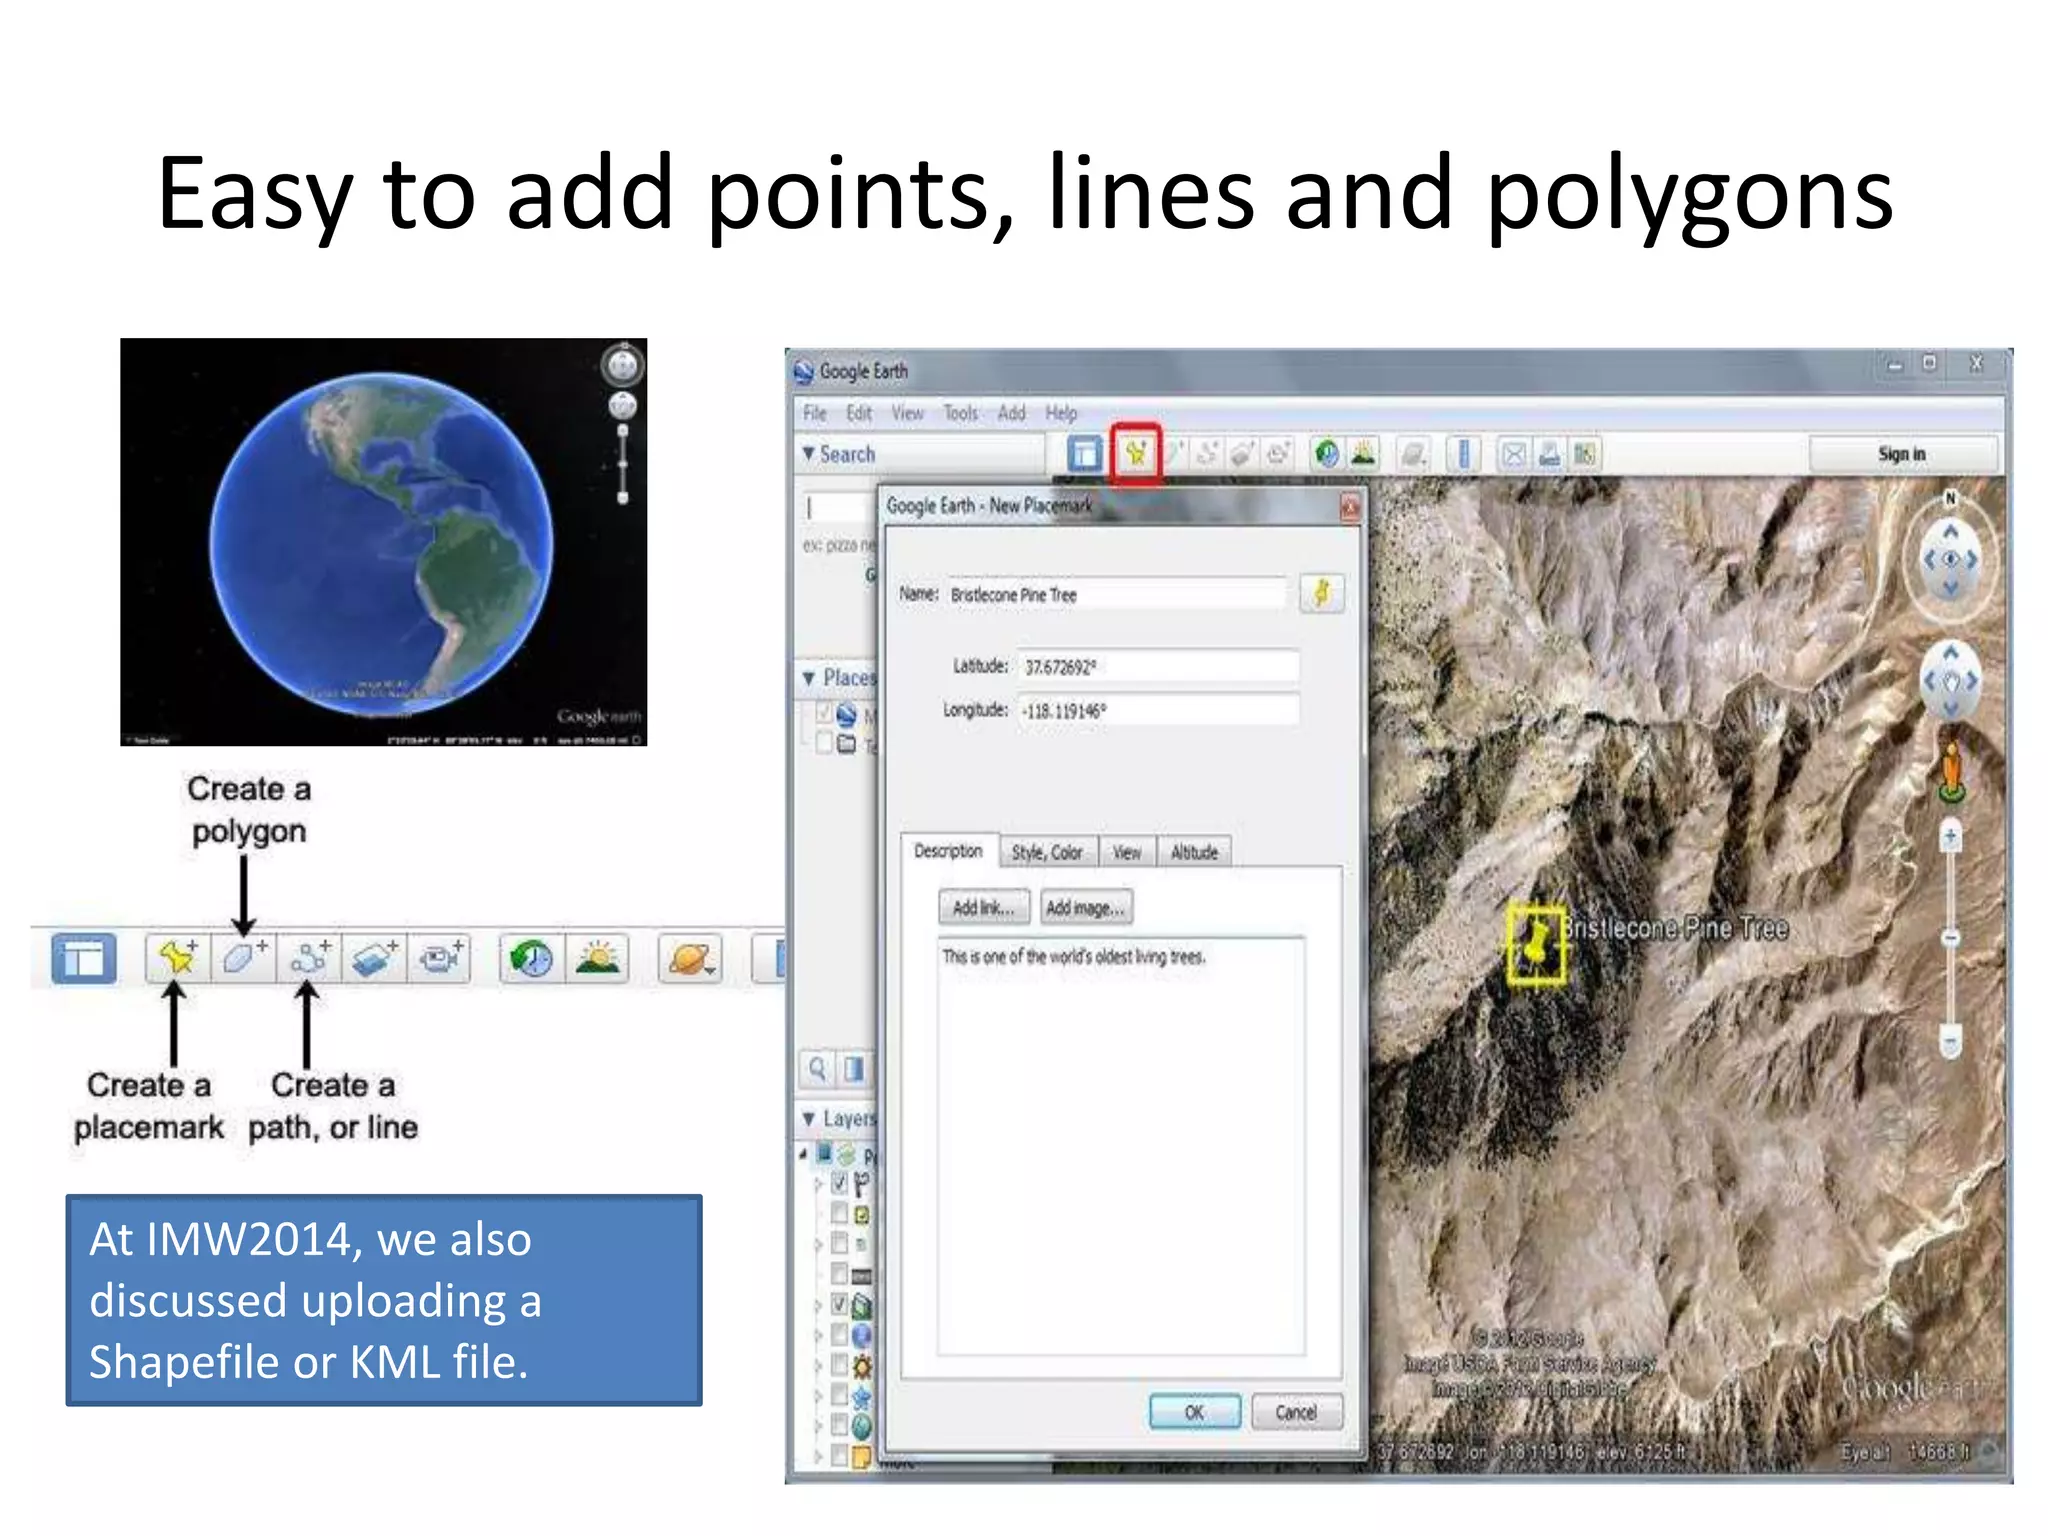The width and height of the screenshot is (2048, 1536).
Task: Expand the green 3D building layer arrow
Action: pyautogui.click(x=818, y=1305)
